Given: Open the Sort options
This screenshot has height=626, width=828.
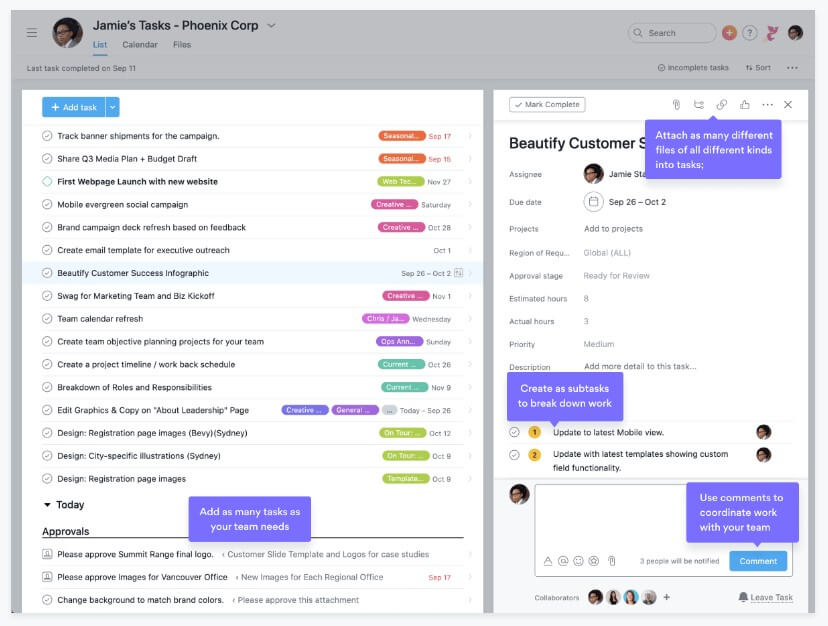Looking at the screenshot, I should tap(758, 68).
